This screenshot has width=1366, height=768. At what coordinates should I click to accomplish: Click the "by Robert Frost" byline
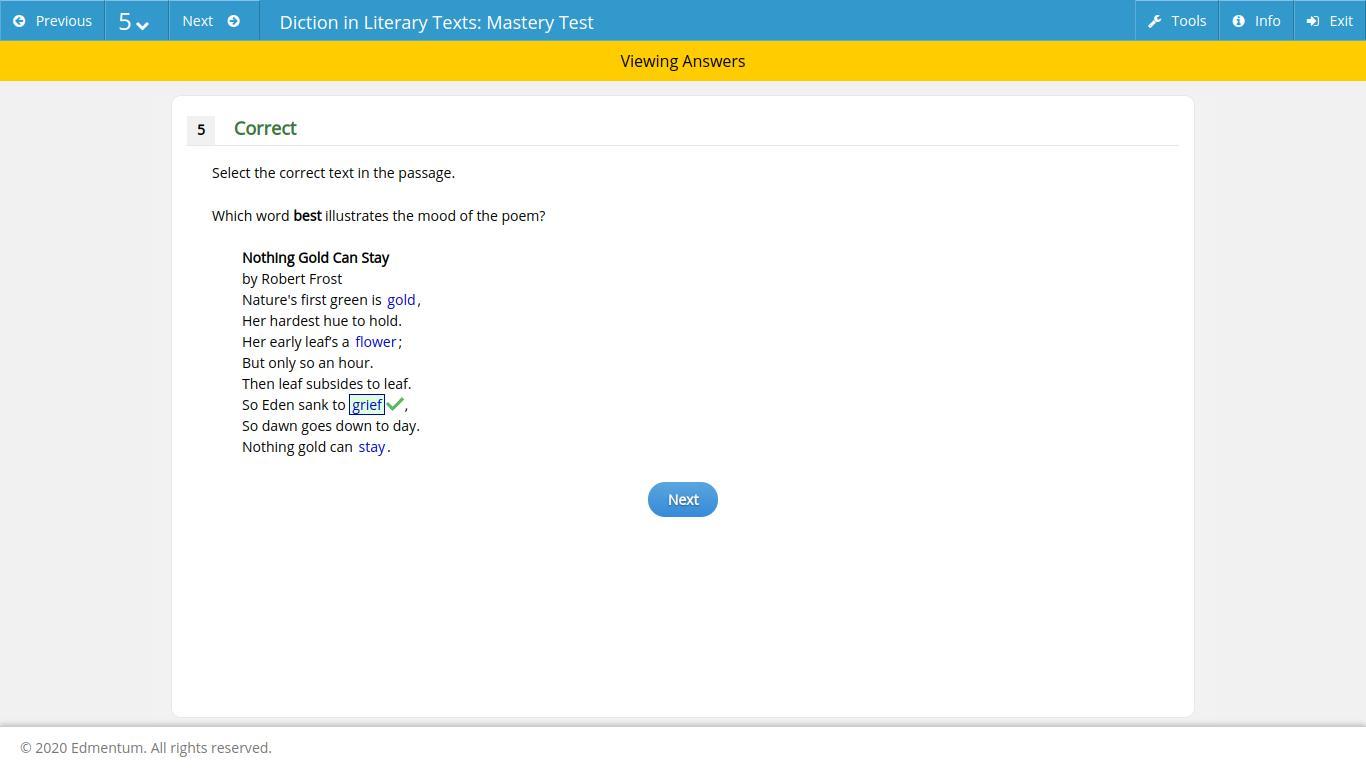click(292, 279)
